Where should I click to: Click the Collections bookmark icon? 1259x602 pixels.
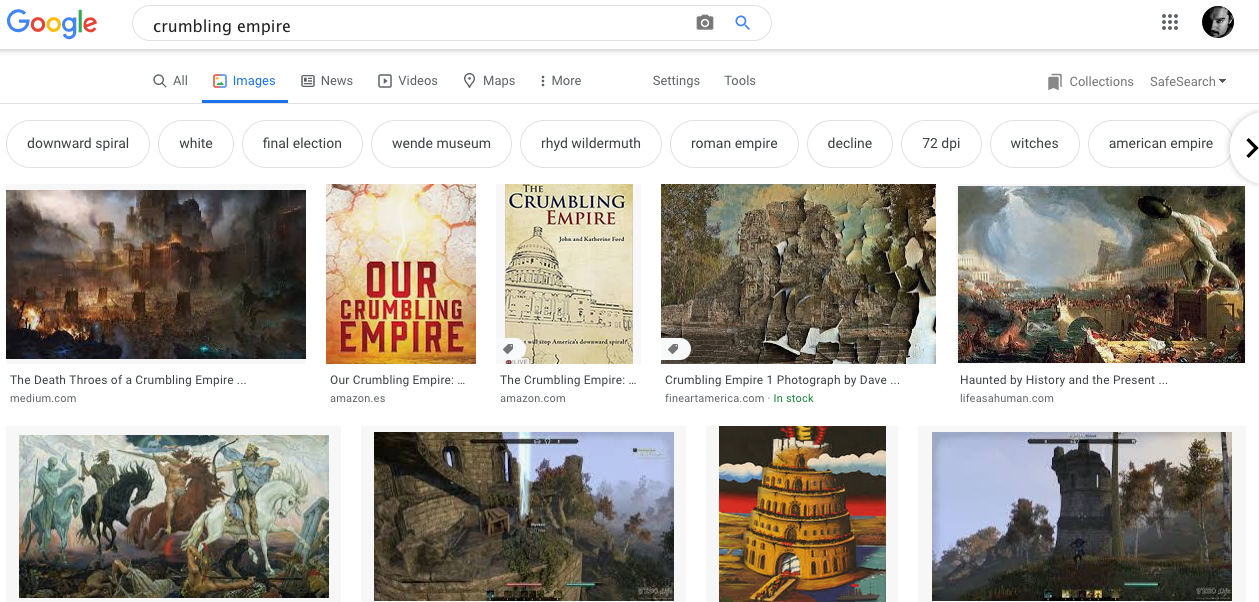point(1054,82)
